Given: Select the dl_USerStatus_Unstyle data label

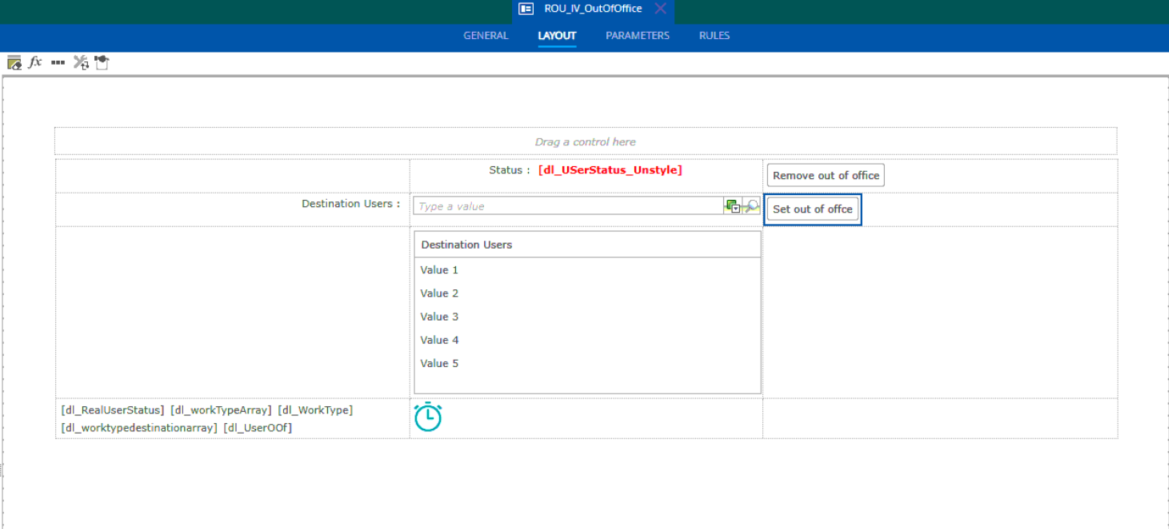Looking at the screenshot, I should 610,170.
